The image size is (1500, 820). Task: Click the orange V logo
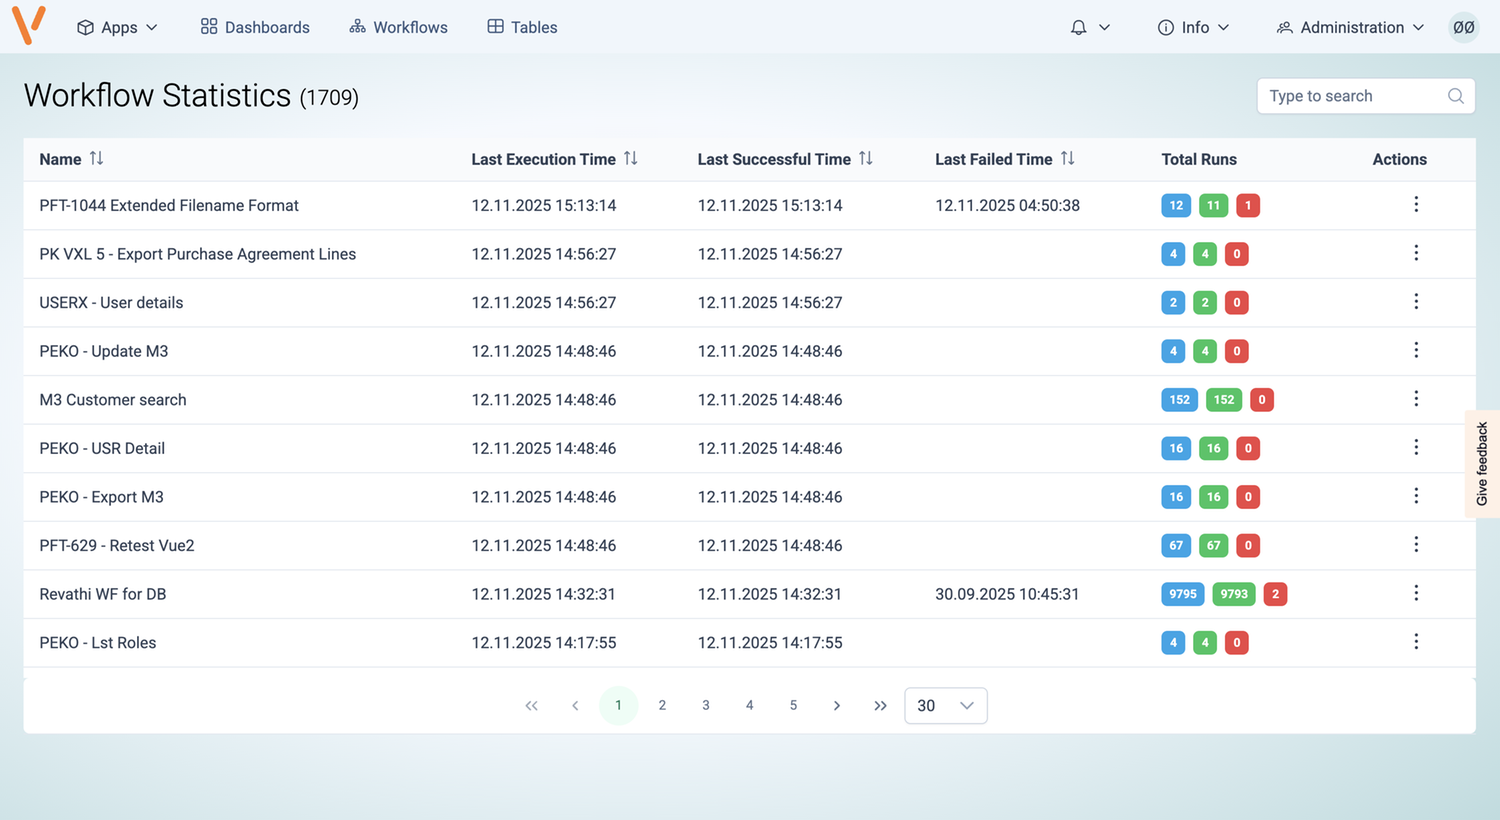tap(29, 25)
